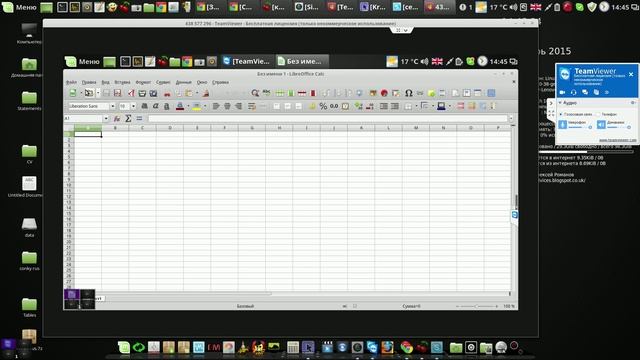Click the local Меню button at top left
Viewport: 640px width, 360px height.
[x=20, y=7]
